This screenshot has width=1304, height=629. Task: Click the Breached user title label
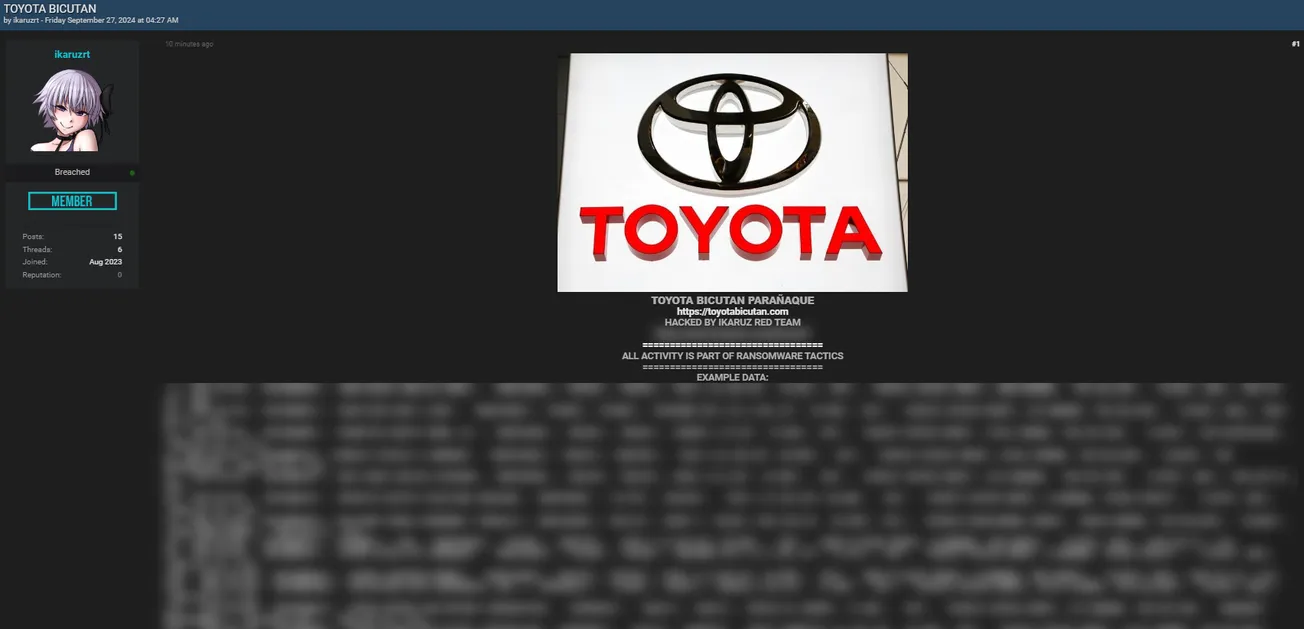point(72,172)
